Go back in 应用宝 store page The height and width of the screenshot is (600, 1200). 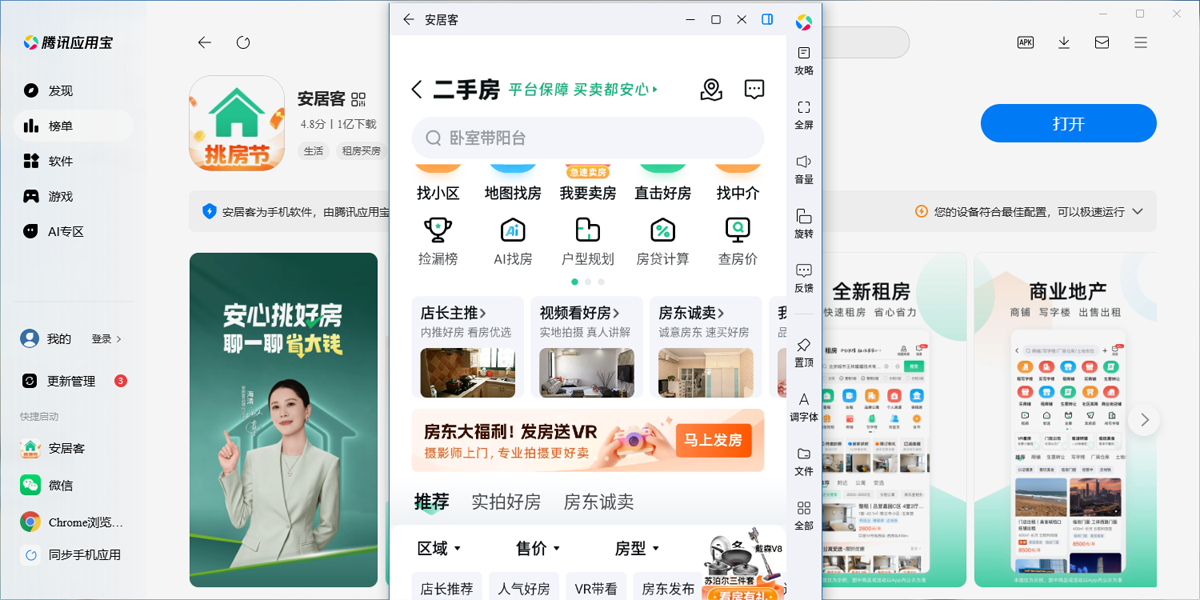click(x=204, y=42)
